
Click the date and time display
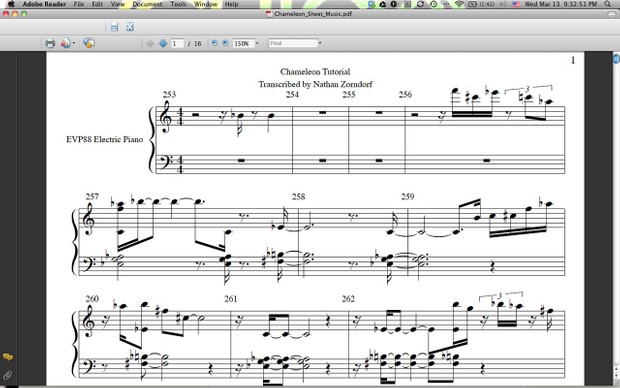pyautogui.click(x=561, y=4)
